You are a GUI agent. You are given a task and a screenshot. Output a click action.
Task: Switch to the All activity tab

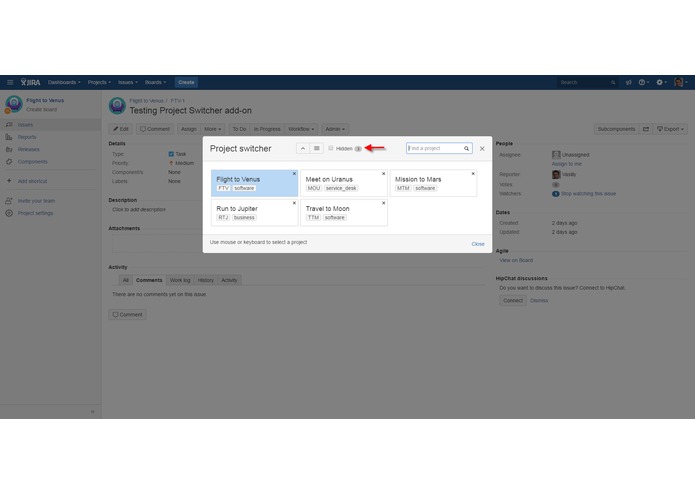[125, 280]
